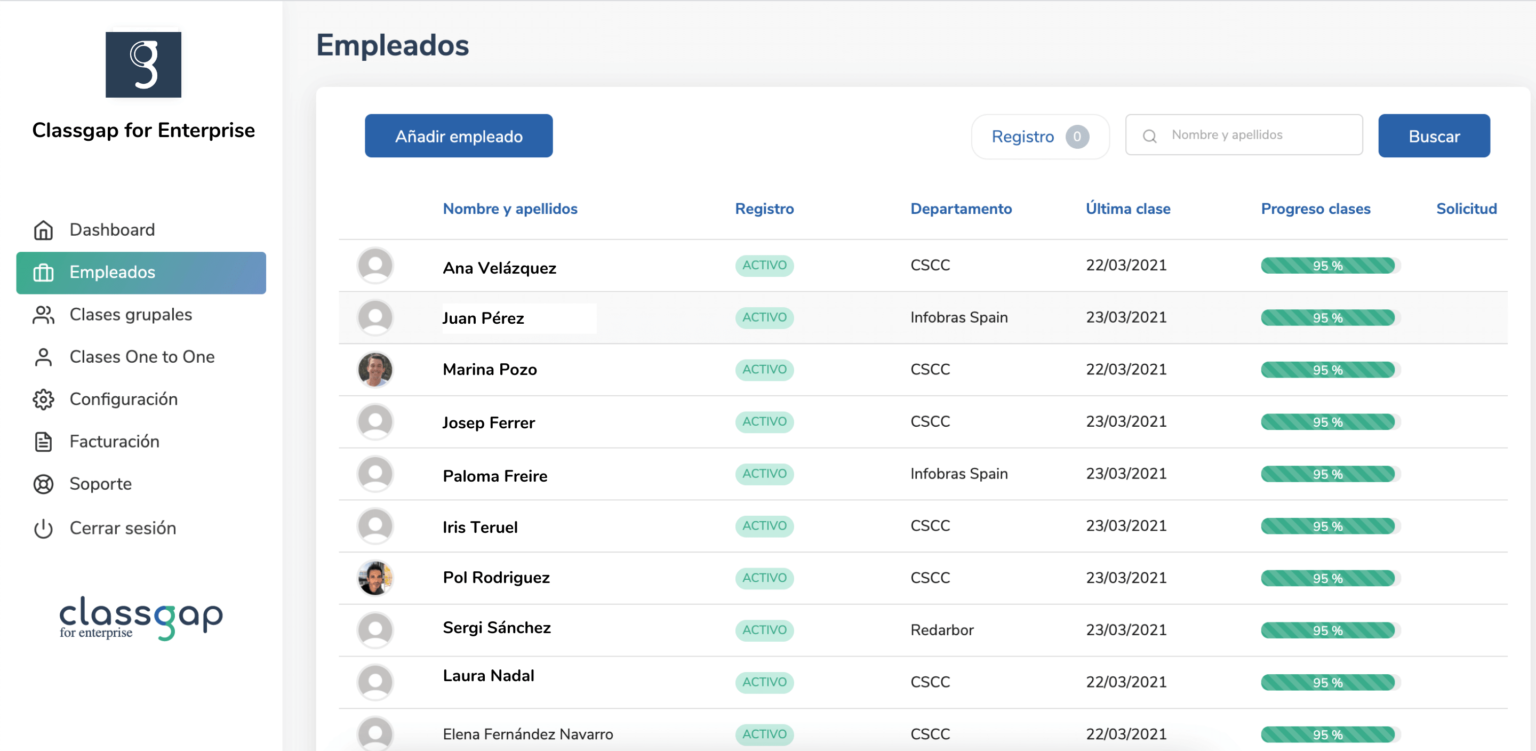This screenshot has height=751, width=1536.
Task: Click the Solicitud column header
Action: 1467,209
